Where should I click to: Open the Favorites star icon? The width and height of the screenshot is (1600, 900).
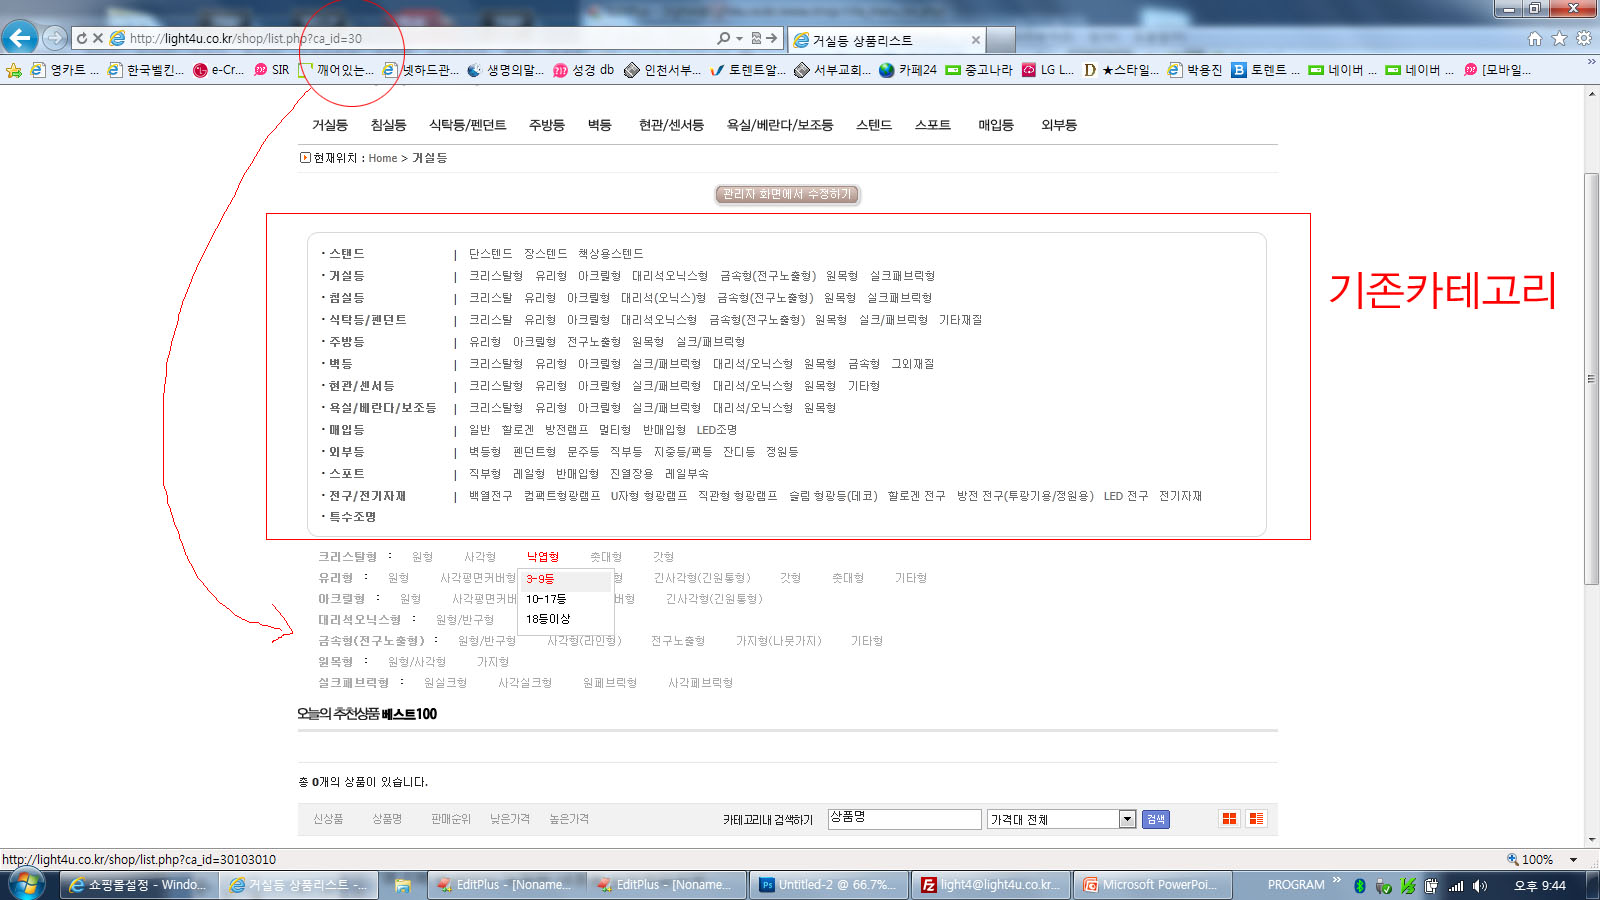[x=1559, y=39]
